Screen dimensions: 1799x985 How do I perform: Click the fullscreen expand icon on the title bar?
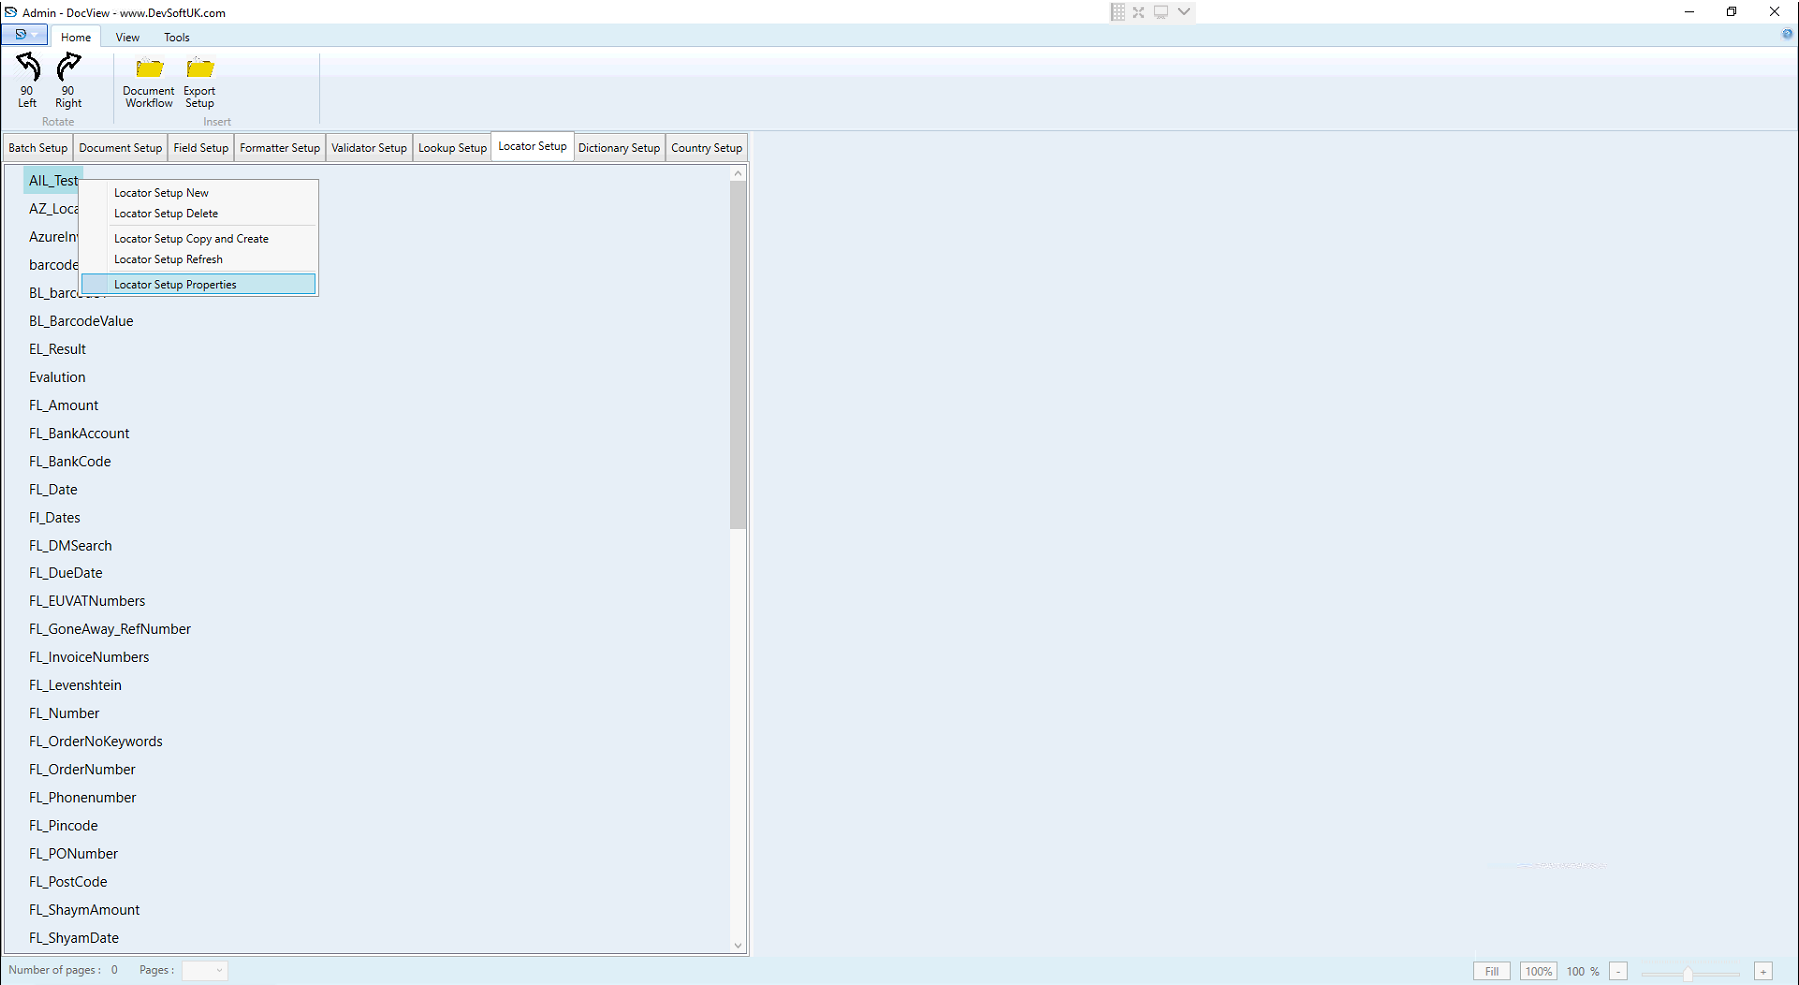pyautogui.click(x=1138, y=11)
